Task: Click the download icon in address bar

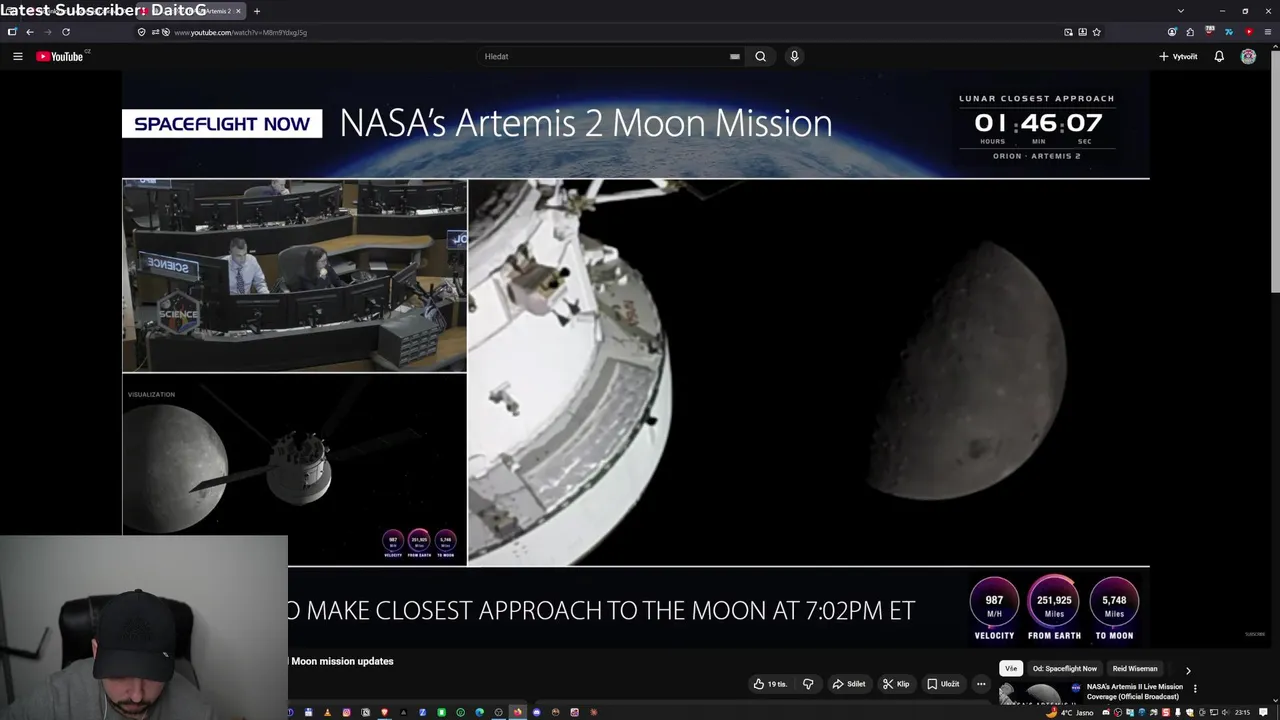Action: point(1082,32)
